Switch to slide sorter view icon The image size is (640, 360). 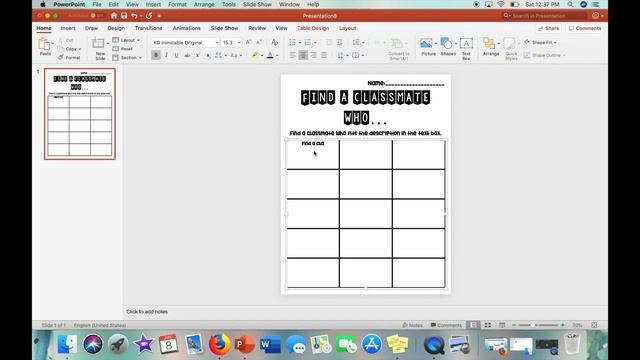tap(488, 325)
